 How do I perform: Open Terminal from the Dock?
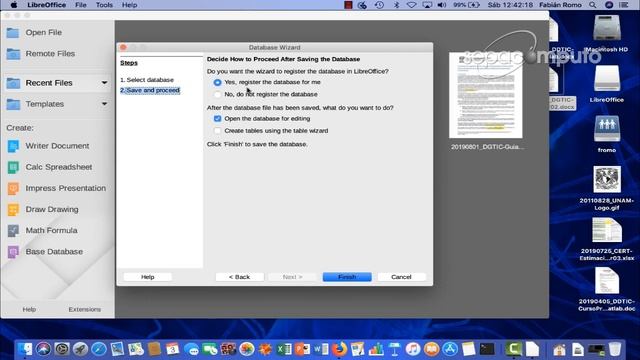click(487, 349)
